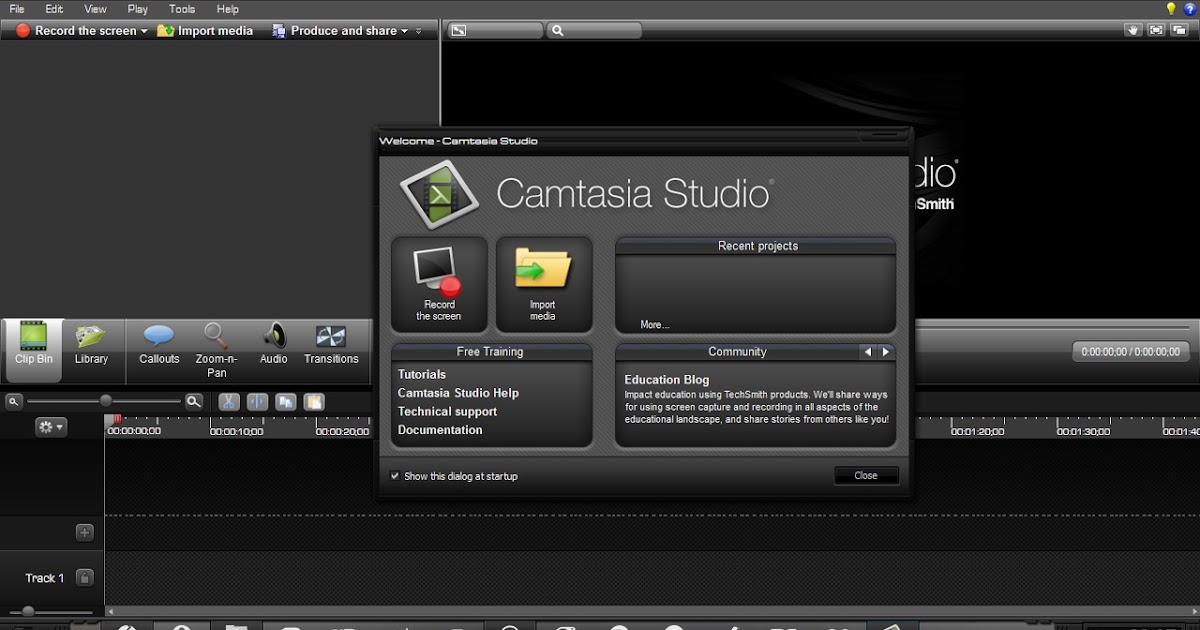The height and width of the screenshot is (630, 1200).
Task: Click the Copy icon on timeline toolbar
Action: coord(286,401)
